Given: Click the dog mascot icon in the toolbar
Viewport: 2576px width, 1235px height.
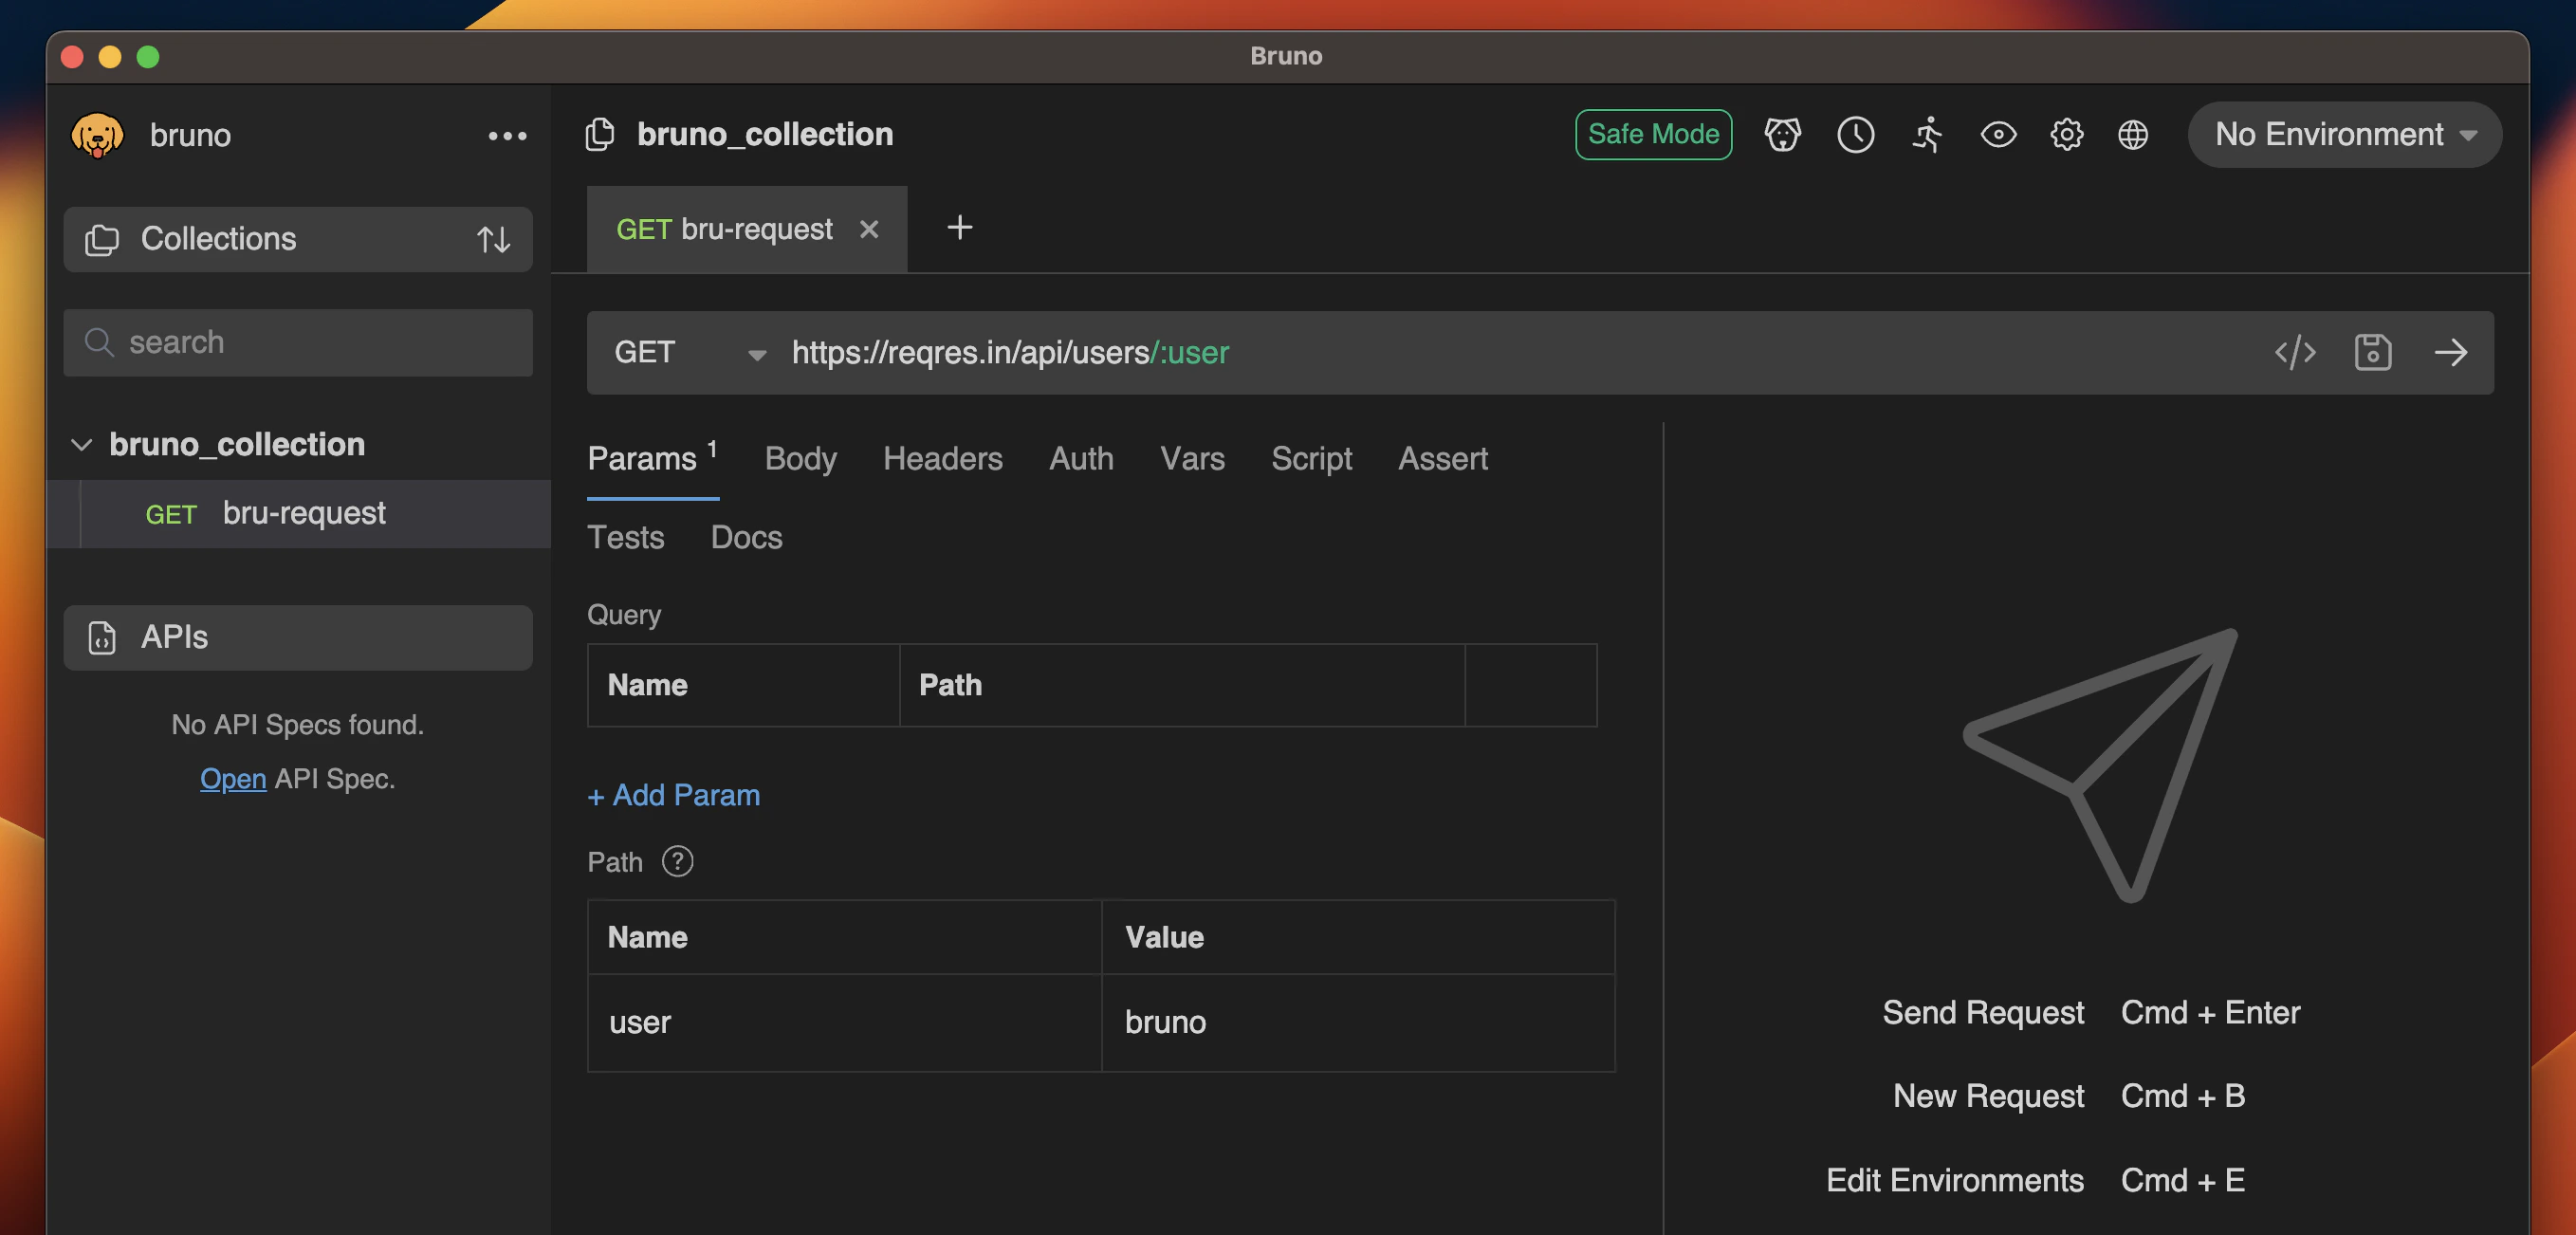Looking at the screenshot, I should [1783, 134].
